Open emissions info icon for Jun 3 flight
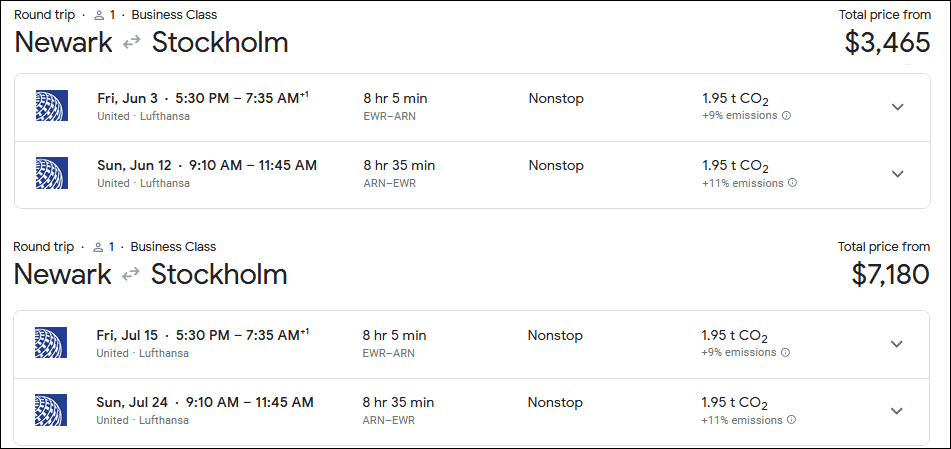Image resolution: width=951 pixels, height=449 pixels. (x=786, y=116)
